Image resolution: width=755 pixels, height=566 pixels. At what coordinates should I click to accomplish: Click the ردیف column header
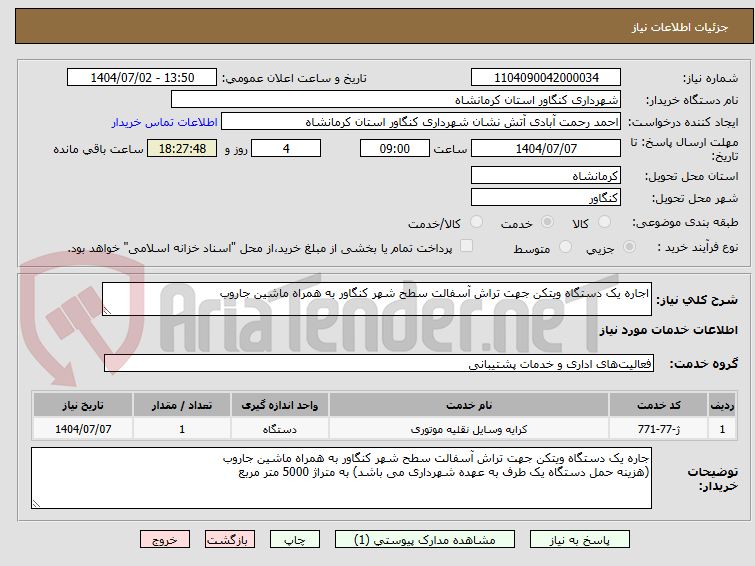pos(722,405)
